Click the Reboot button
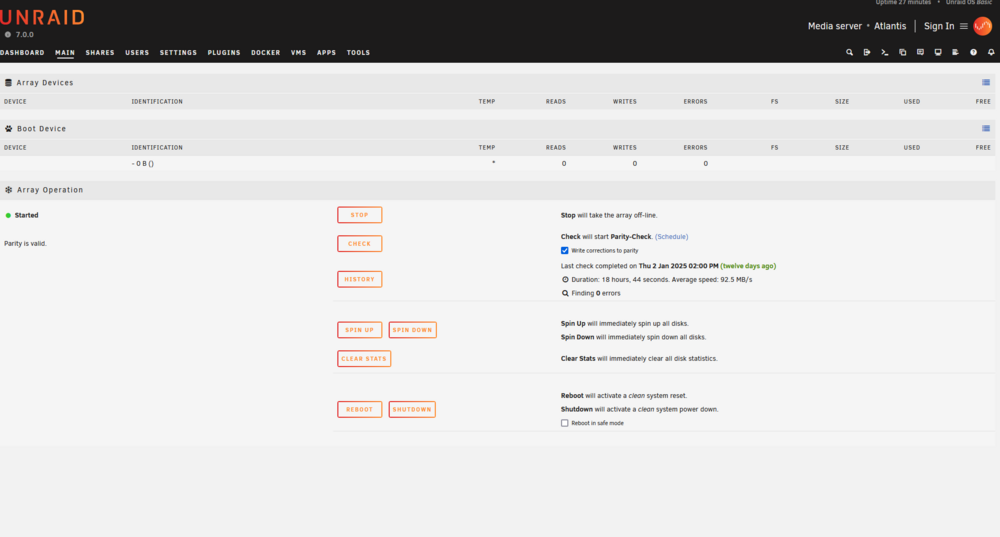 (x=360, y=409)
